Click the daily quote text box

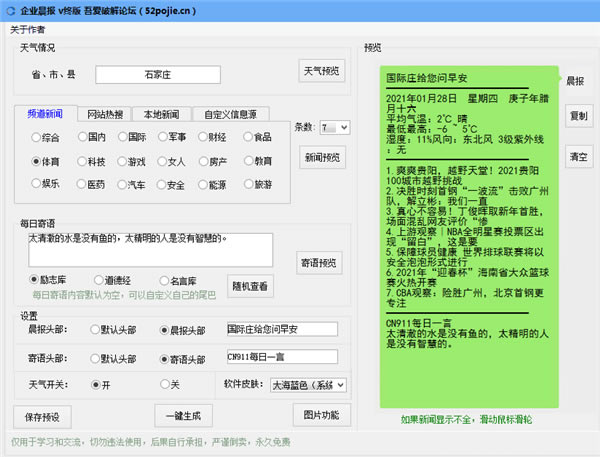coord(150,250)
